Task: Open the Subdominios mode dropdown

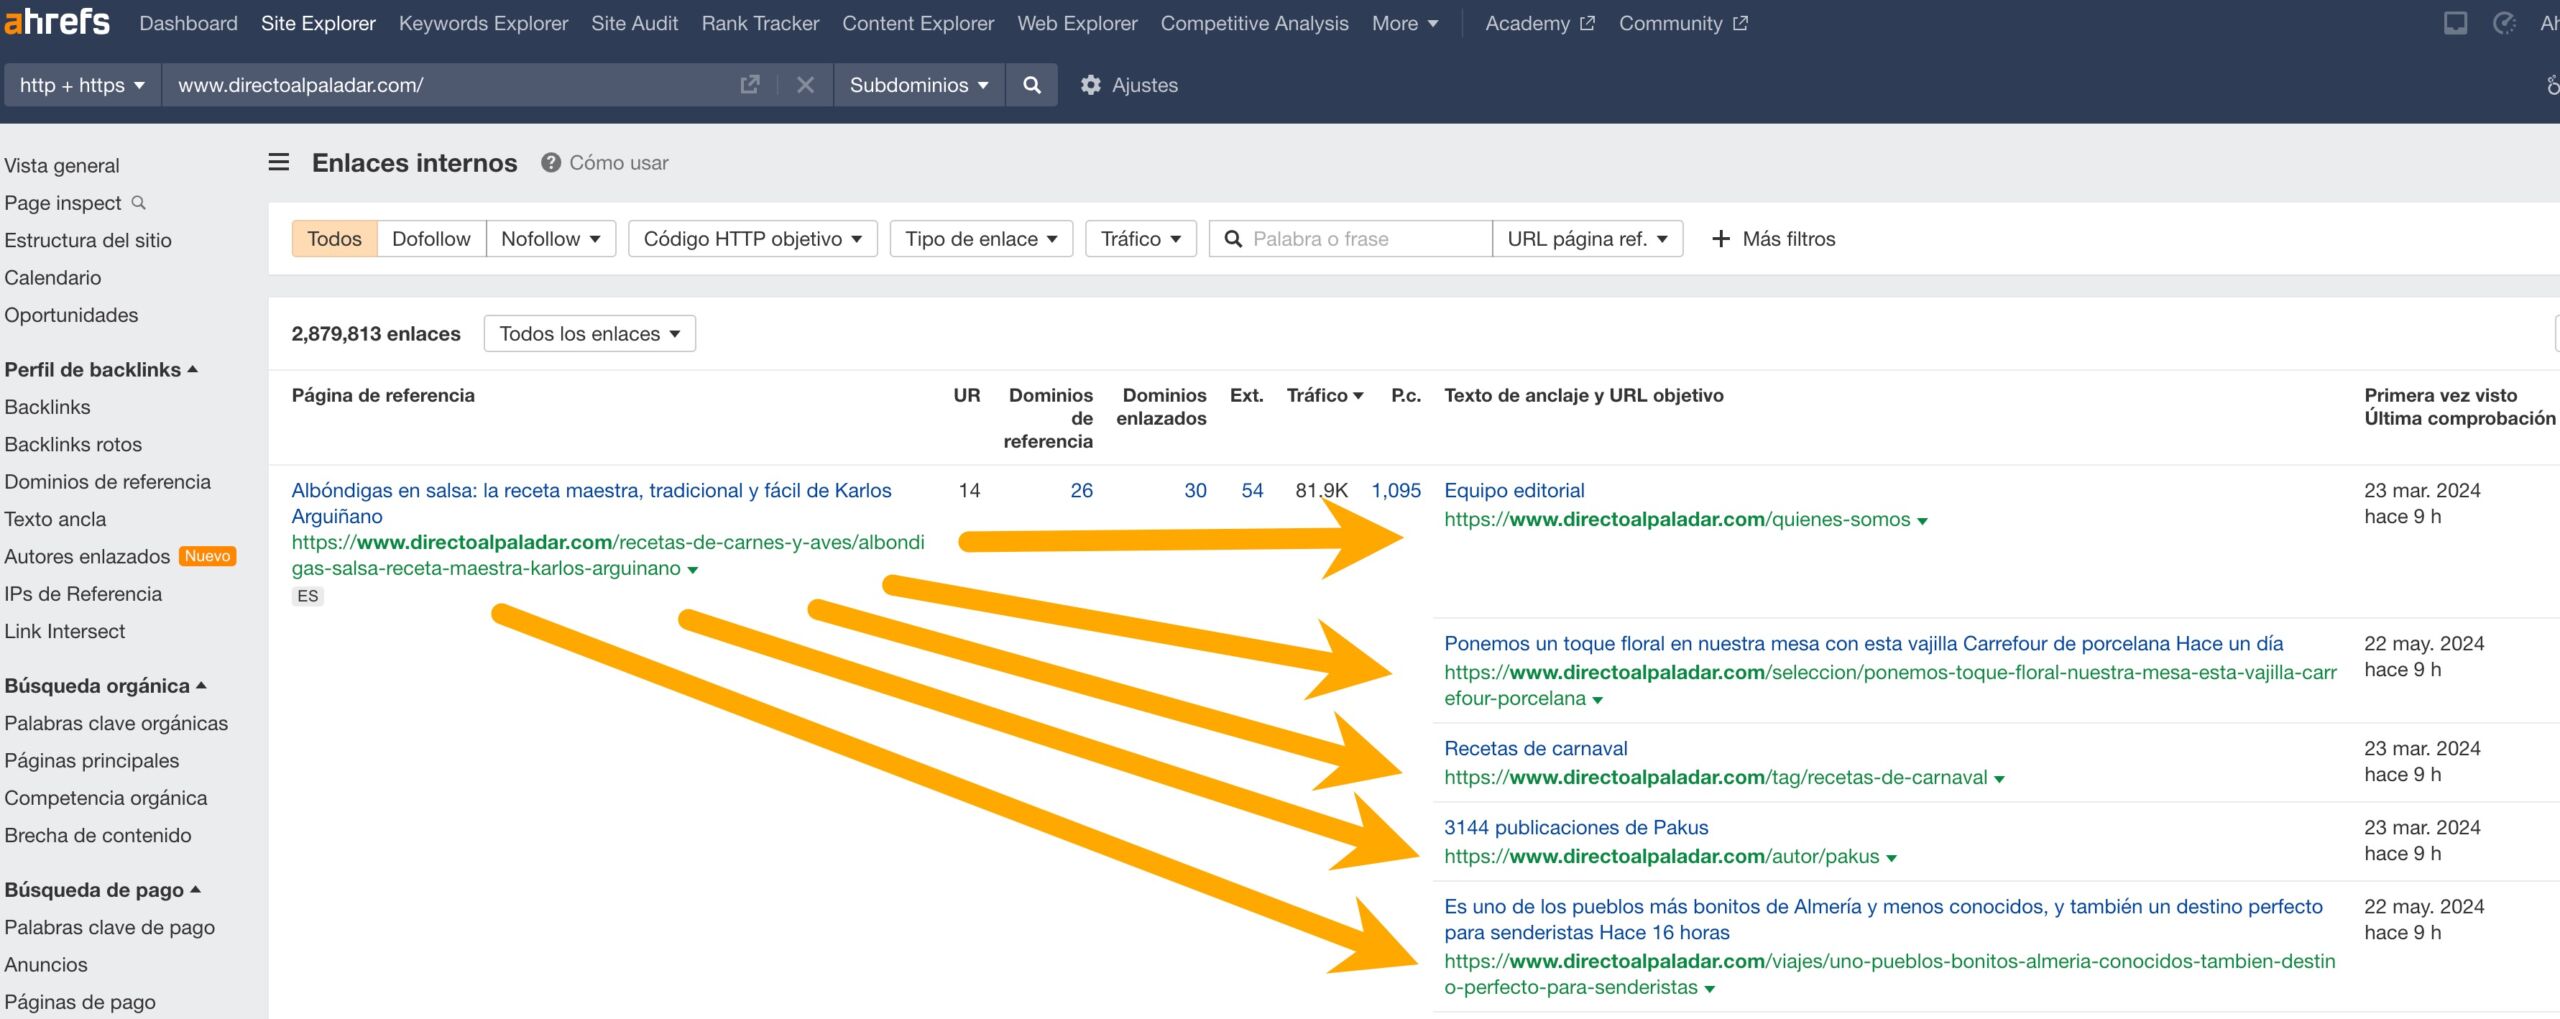Action: click(918, 85)
